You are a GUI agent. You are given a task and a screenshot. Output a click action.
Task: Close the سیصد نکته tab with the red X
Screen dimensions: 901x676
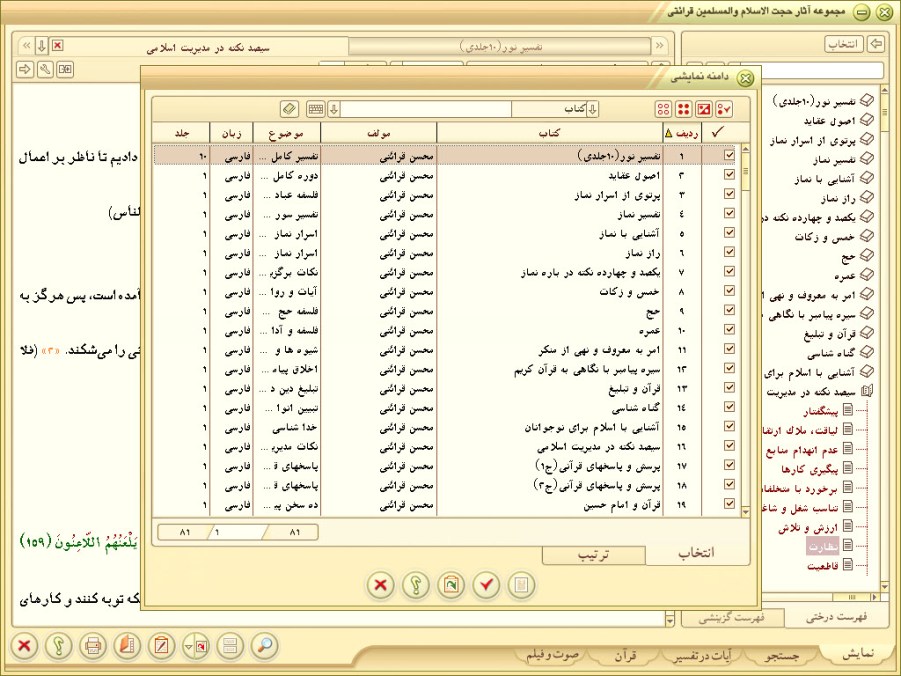point(57,45)
